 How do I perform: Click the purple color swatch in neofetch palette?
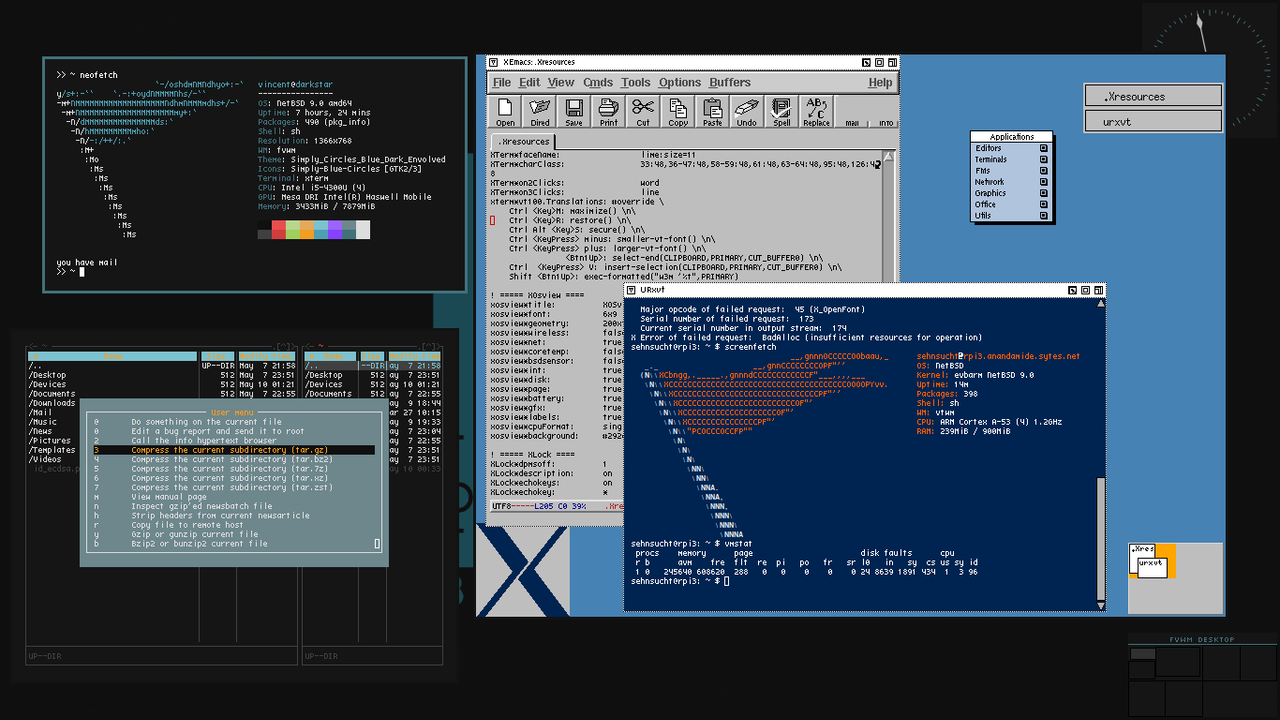click(335, 230)
